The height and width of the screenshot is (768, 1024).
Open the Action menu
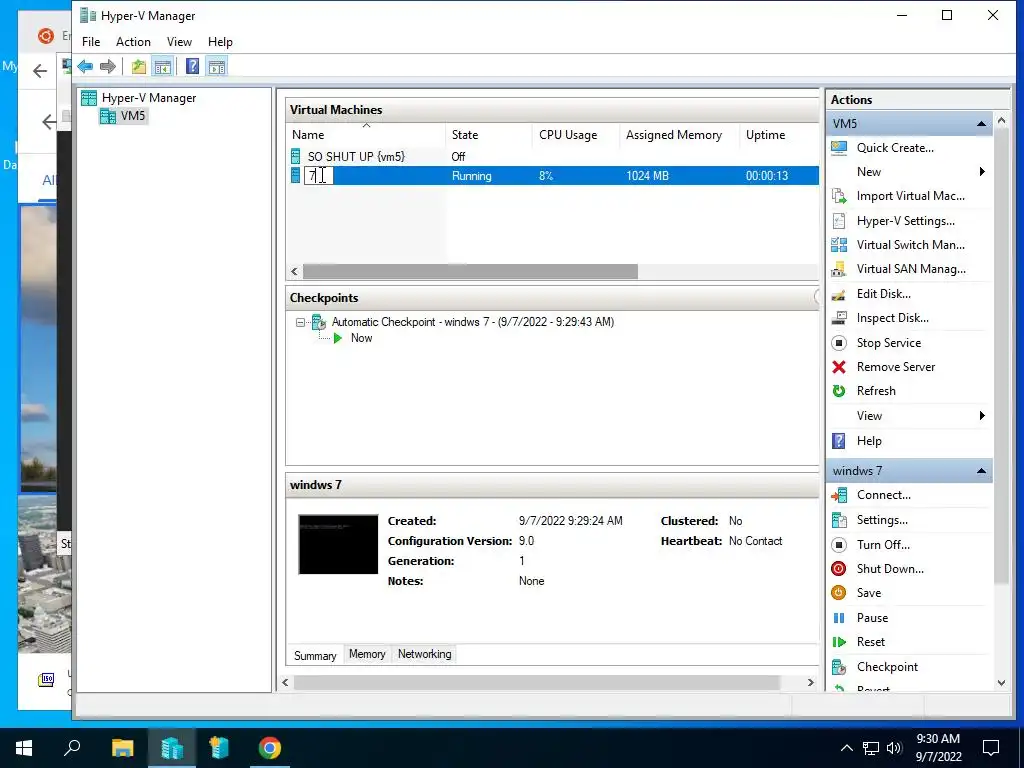pyautogui.click(x=133, y=42)
